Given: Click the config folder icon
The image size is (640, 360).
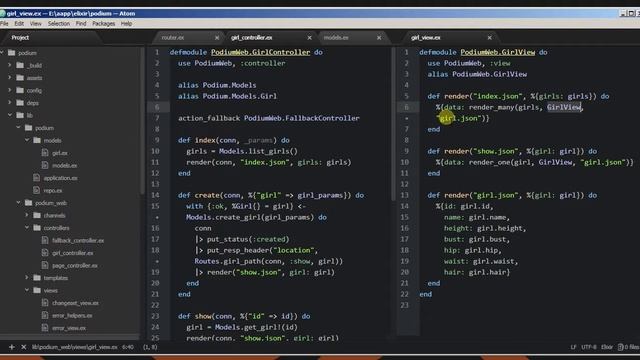Looking at the screenshot, I should 20,90.
